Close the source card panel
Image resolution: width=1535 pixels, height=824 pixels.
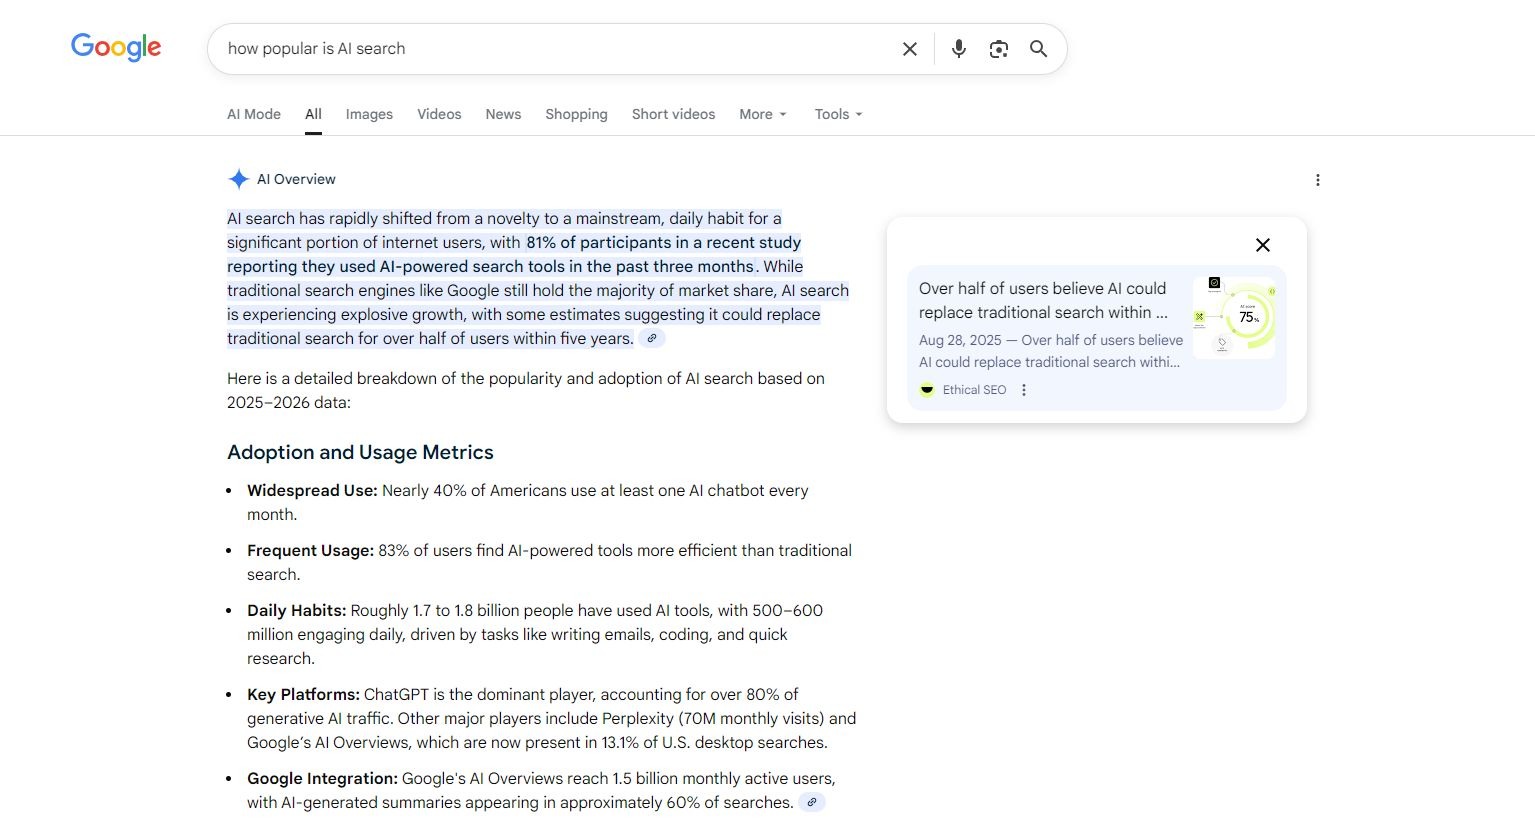tap(1262, 245)
